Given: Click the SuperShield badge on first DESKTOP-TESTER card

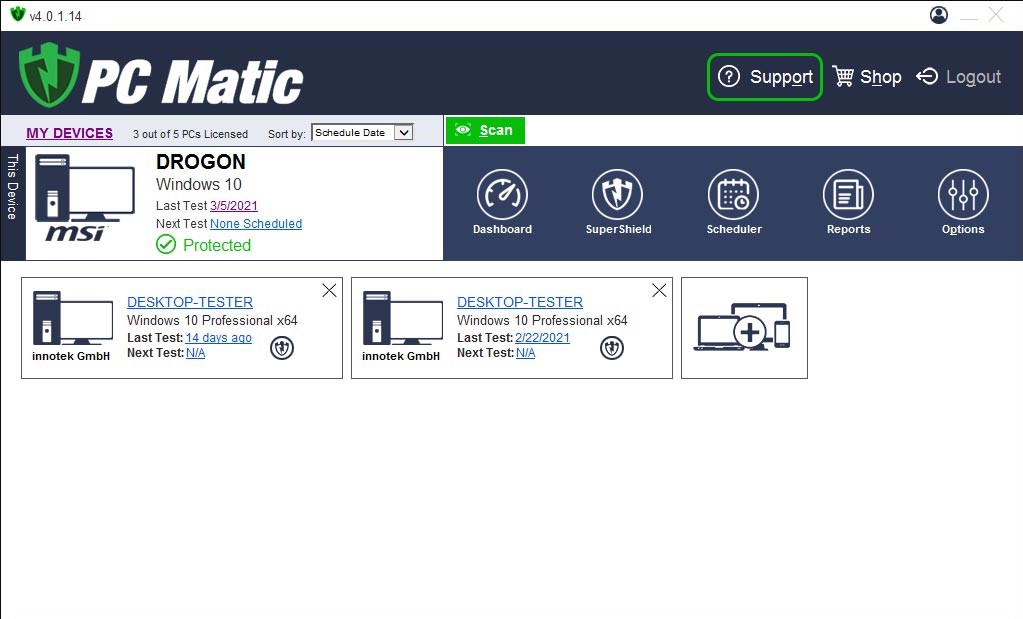Looking at the screenshot, I should [282, 347].
